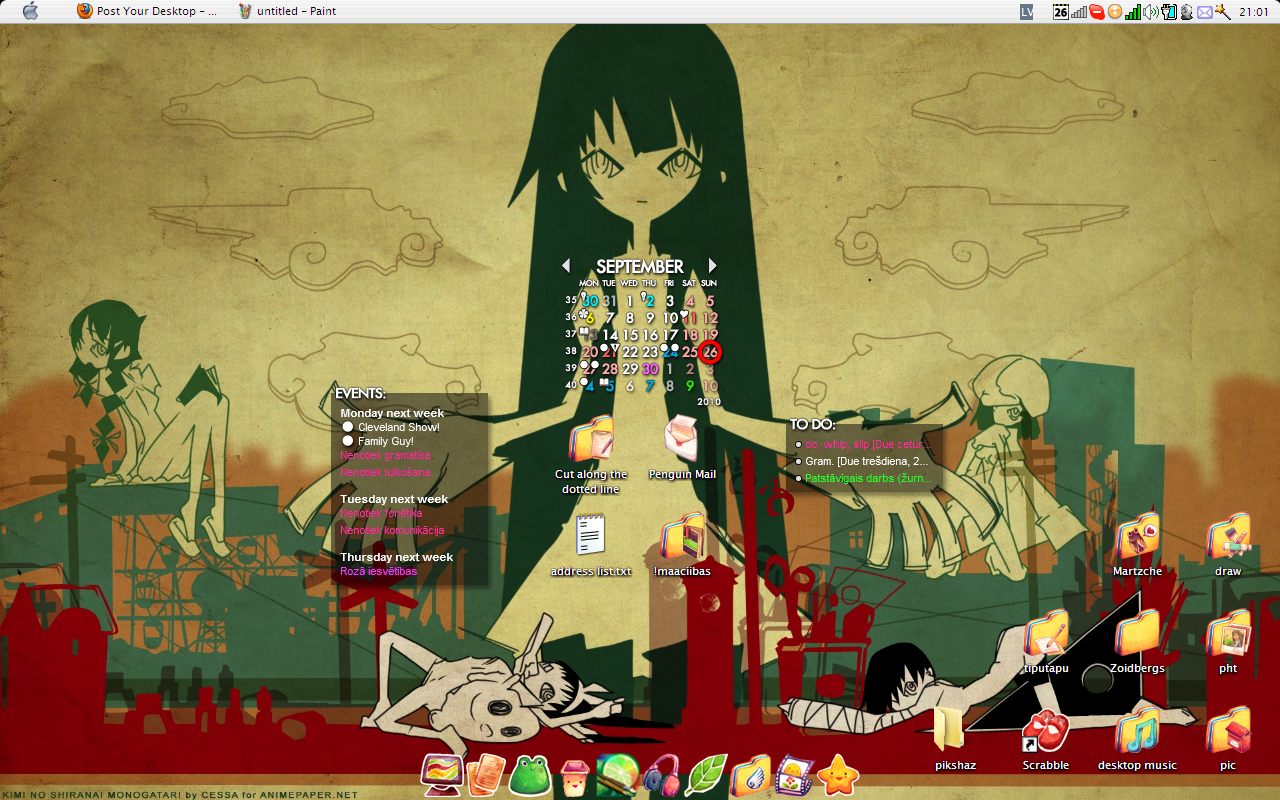The width and height of the screenshot is (1280, 800).
Task: Click the LV keyboard language indicator
Action: (1027, 11)
